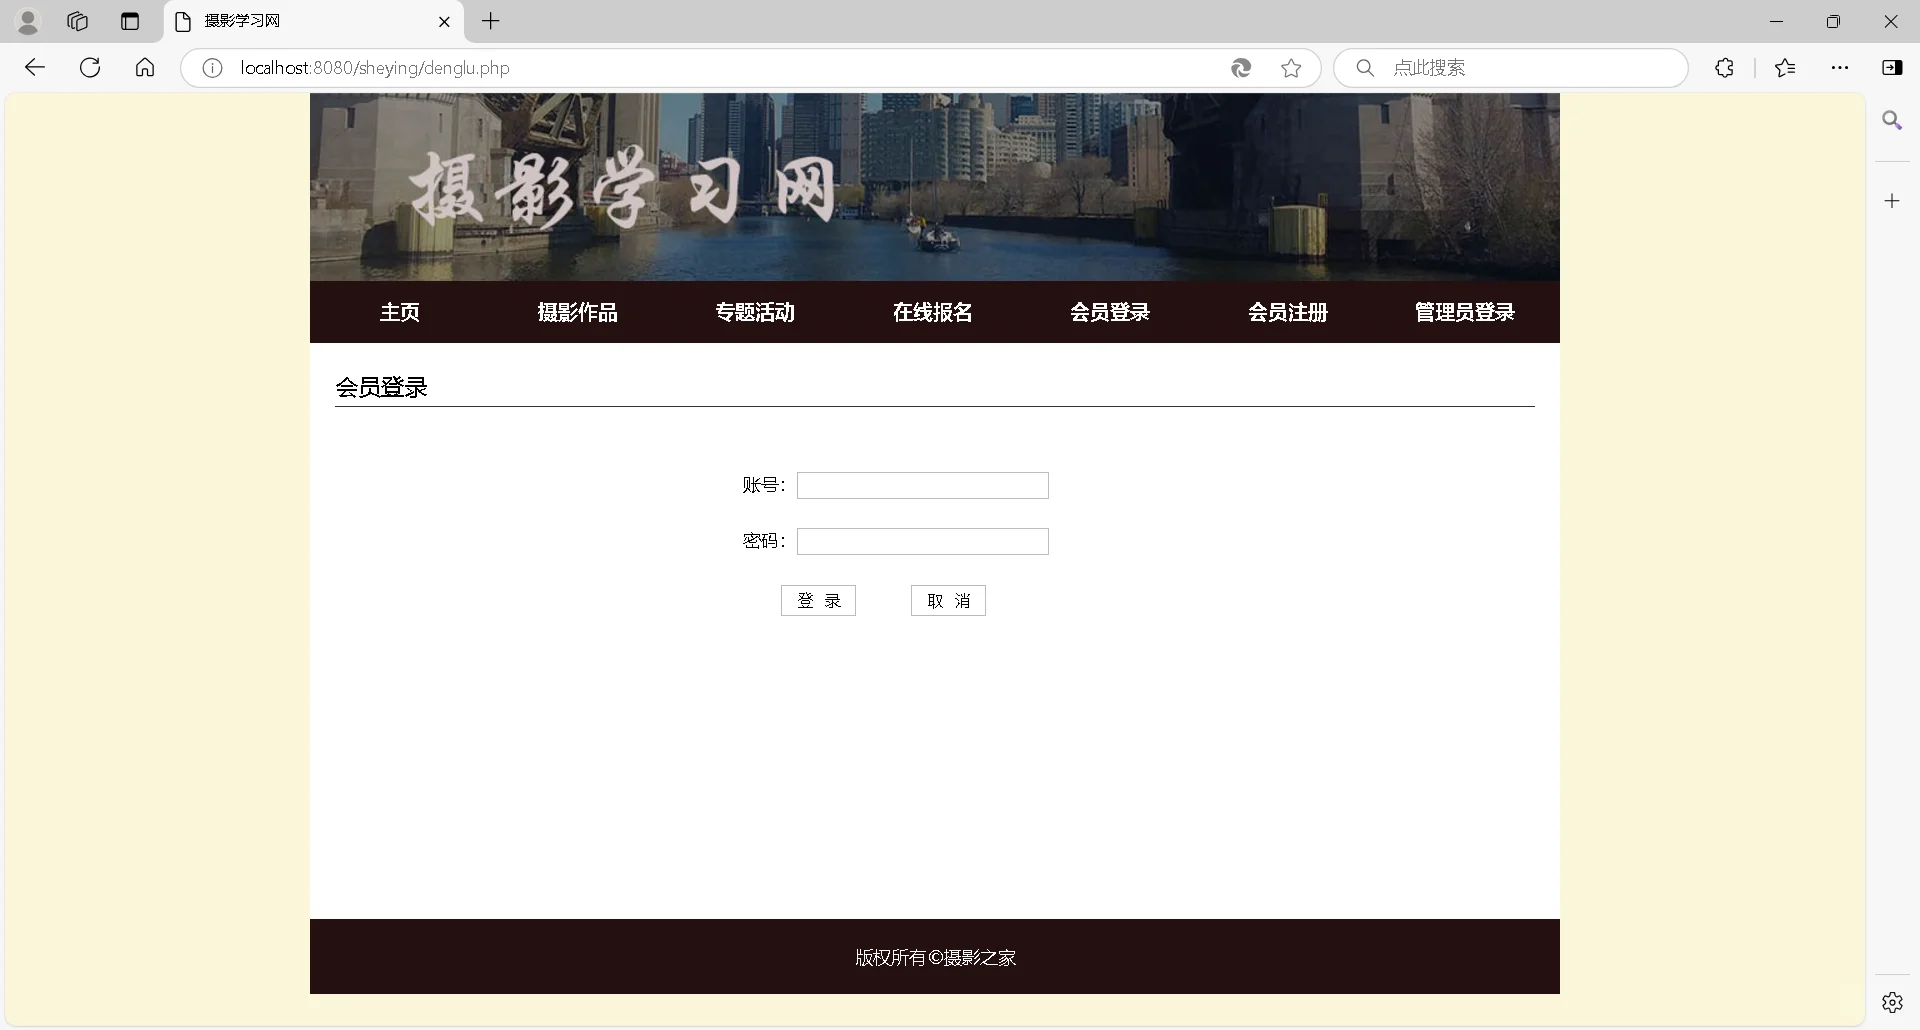Click the 账号 input field
The image size is (1920, 1030).
pos(922,485)
